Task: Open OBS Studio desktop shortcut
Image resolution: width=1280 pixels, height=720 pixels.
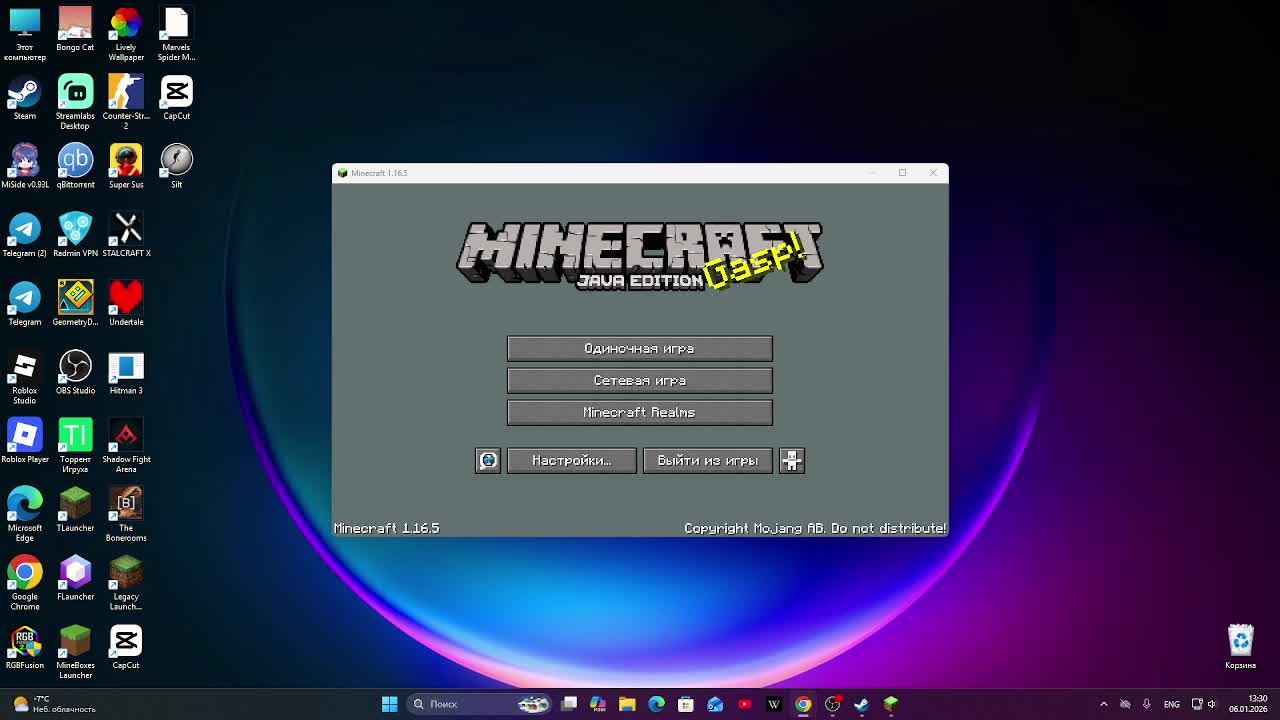Action: pos(75,372)
